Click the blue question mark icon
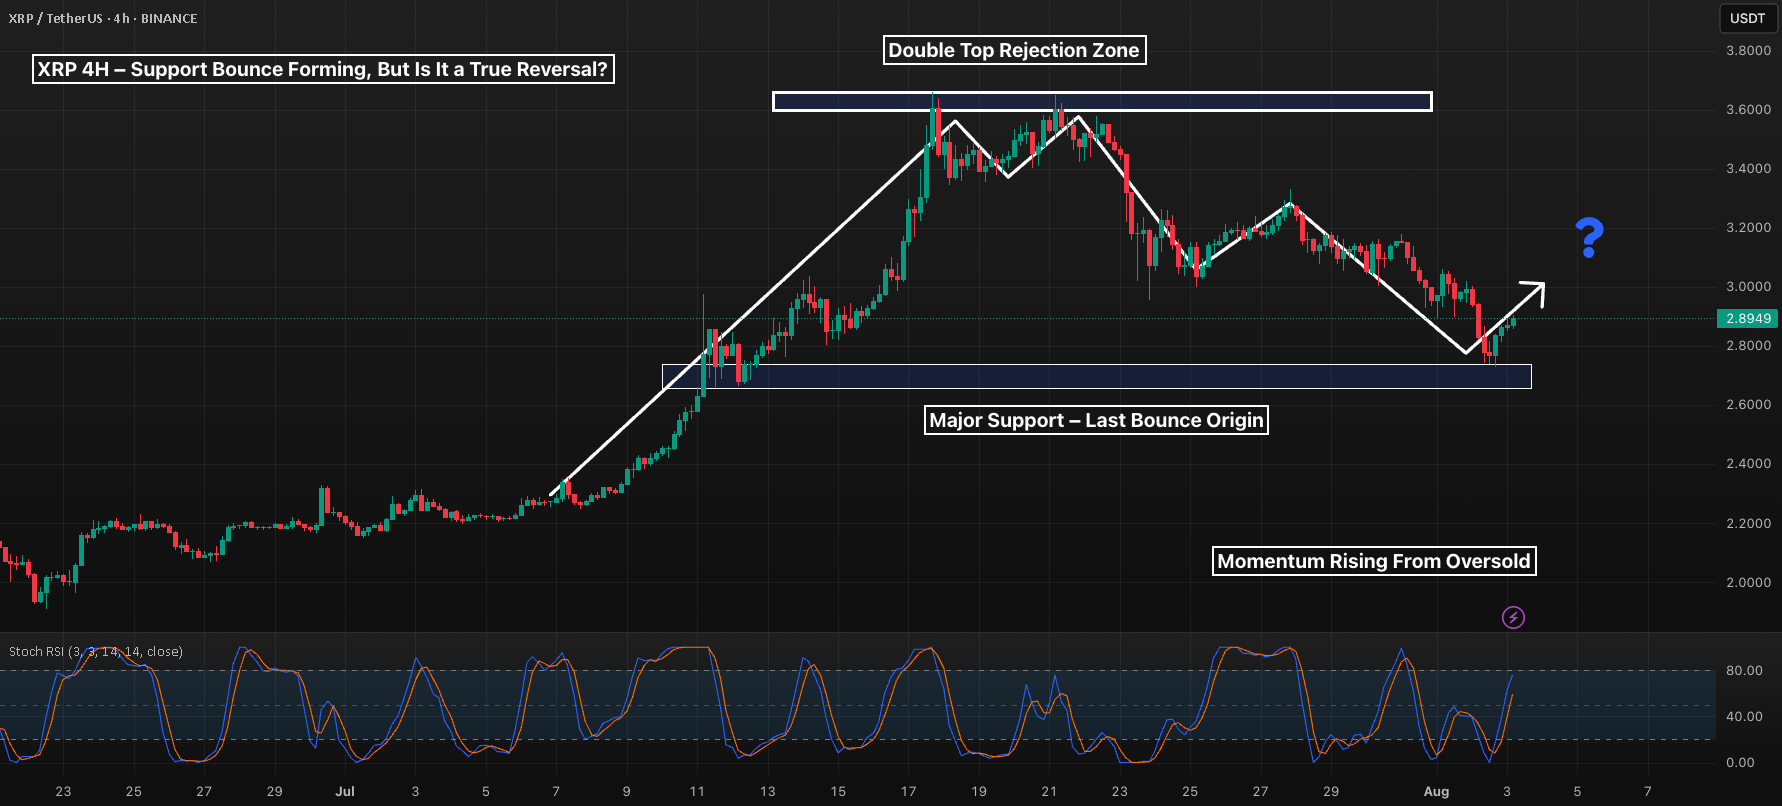Image resolution: width=1782 pixels, height=806 pixels. (x=1589, y=238)
